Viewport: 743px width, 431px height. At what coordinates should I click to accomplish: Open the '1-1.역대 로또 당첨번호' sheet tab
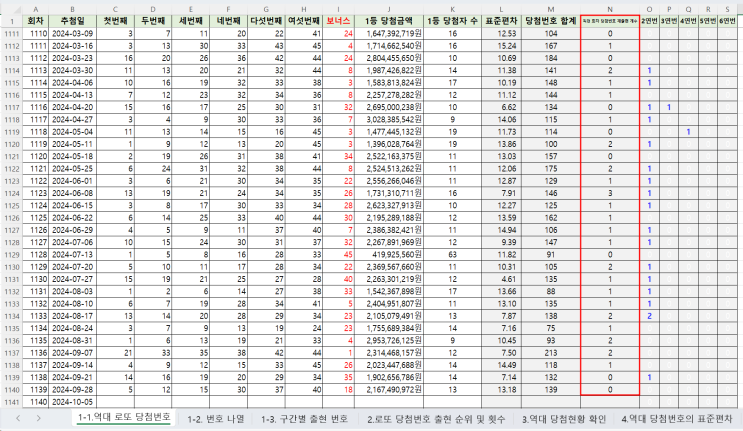click(124, 417)
